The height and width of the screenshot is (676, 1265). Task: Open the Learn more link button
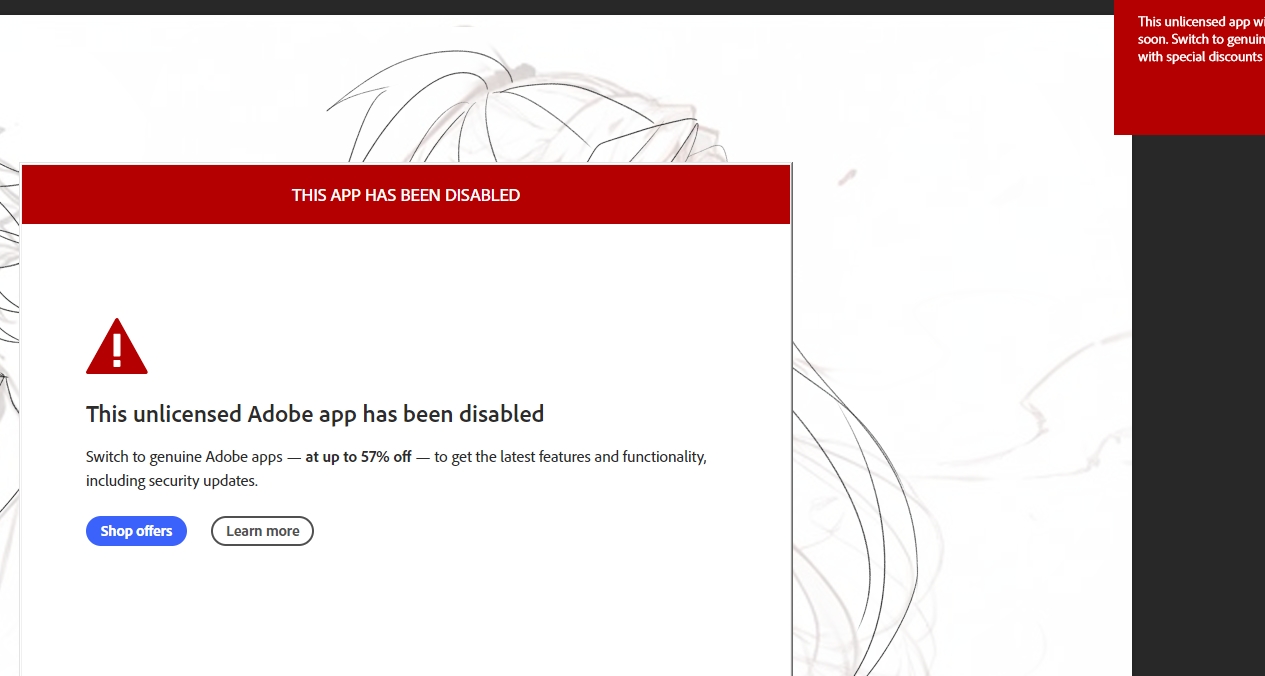(262, 531)
